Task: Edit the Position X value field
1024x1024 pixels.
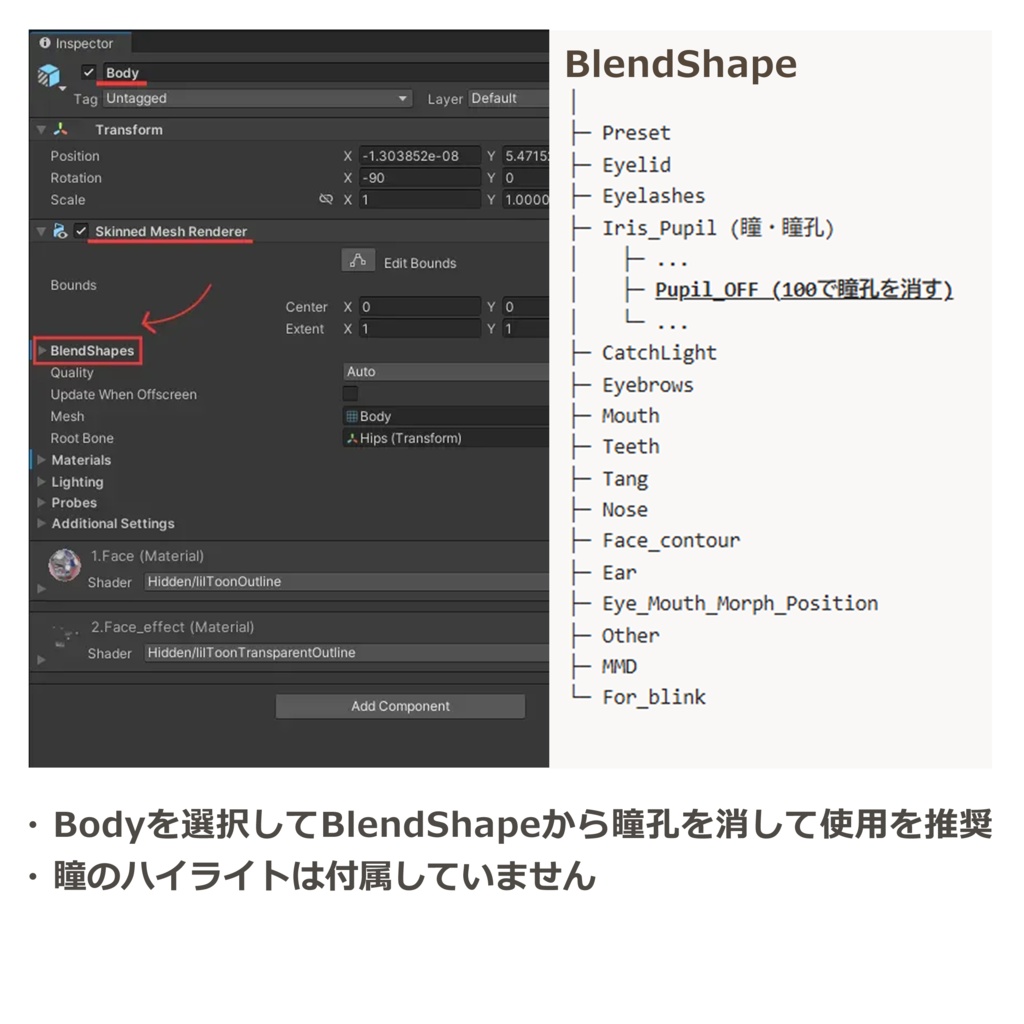Action: [420, 155]
